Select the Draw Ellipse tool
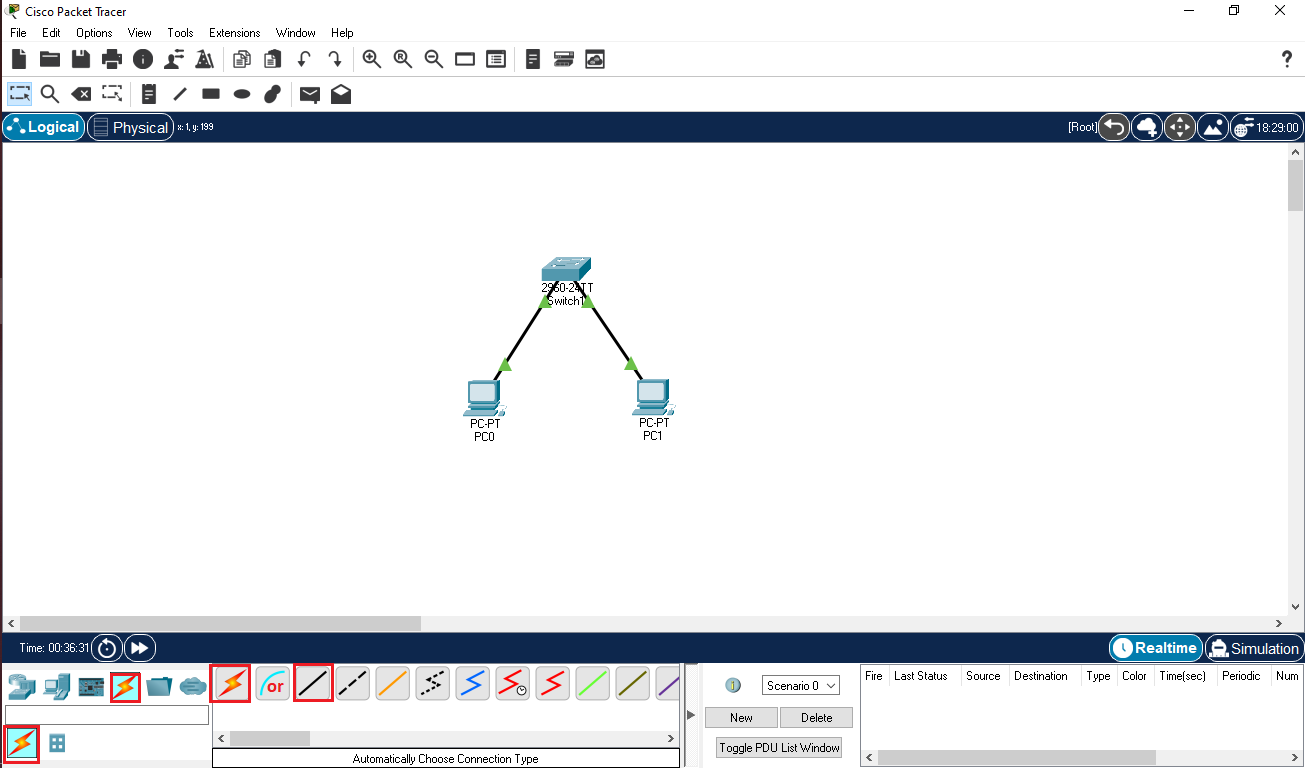Viewport: 1305px width, 768px height. [x=242, y=94]
